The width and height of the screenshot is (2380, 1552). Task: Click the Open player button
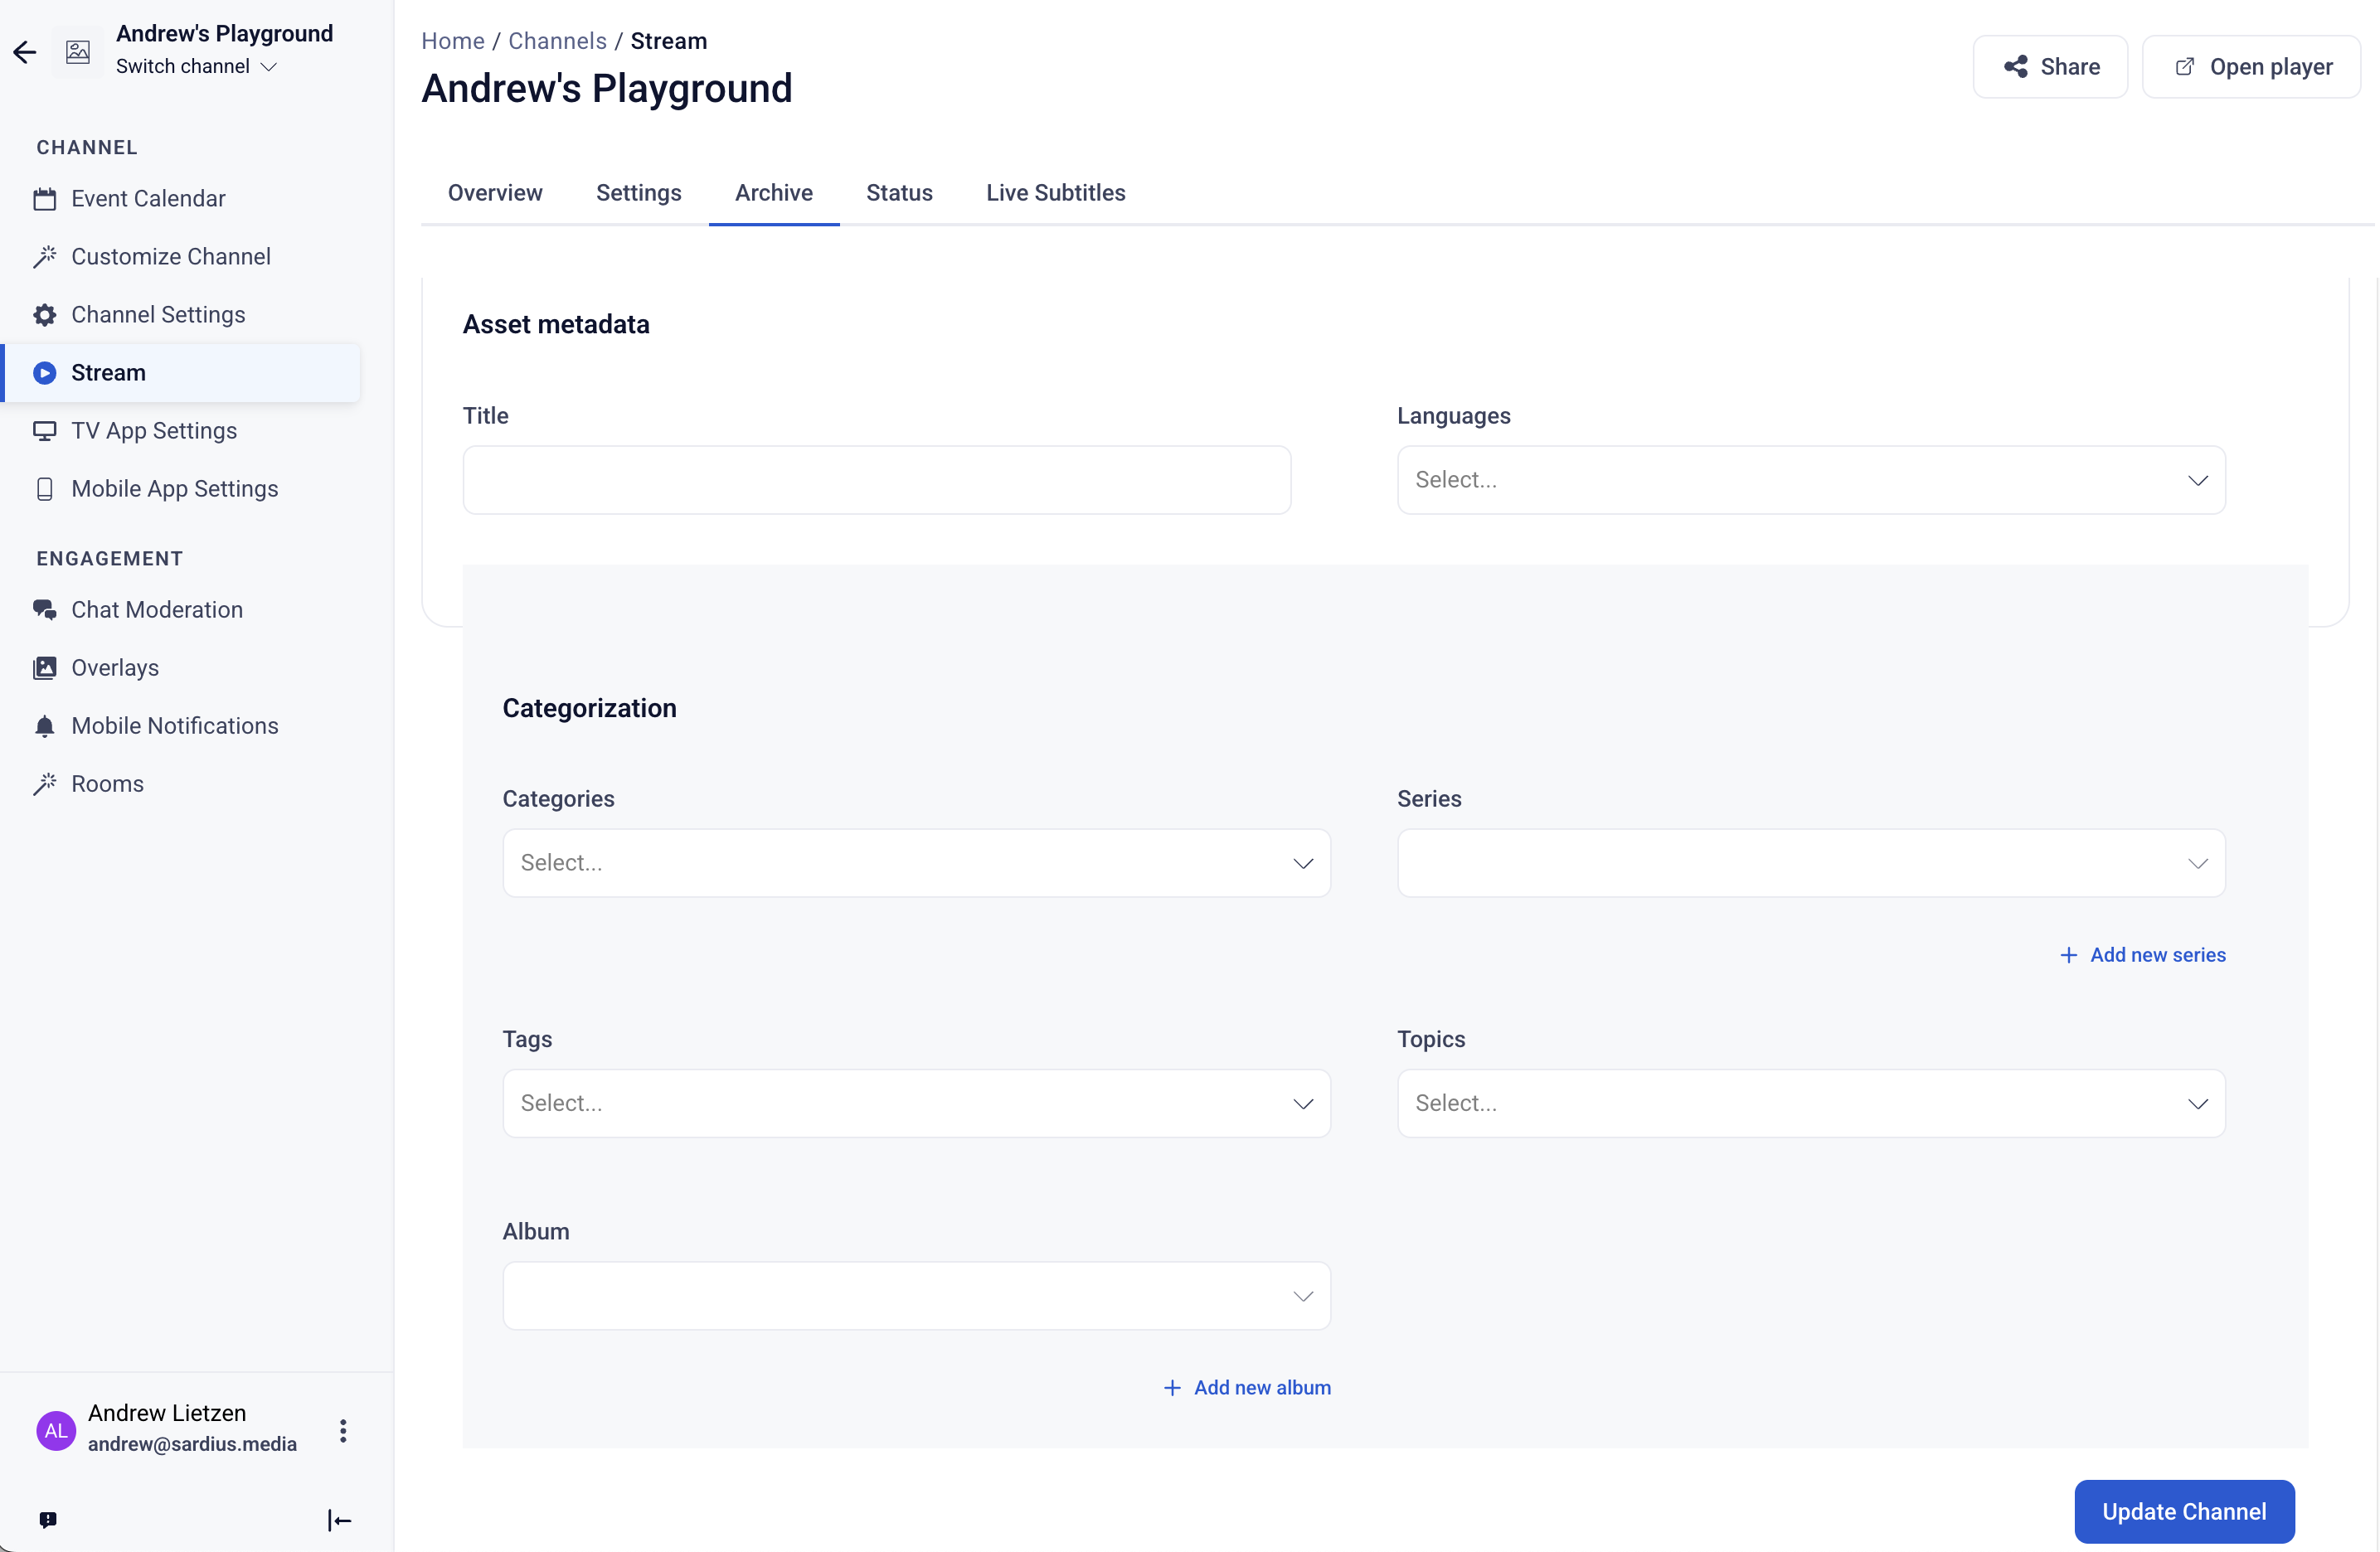point(2251,67)
